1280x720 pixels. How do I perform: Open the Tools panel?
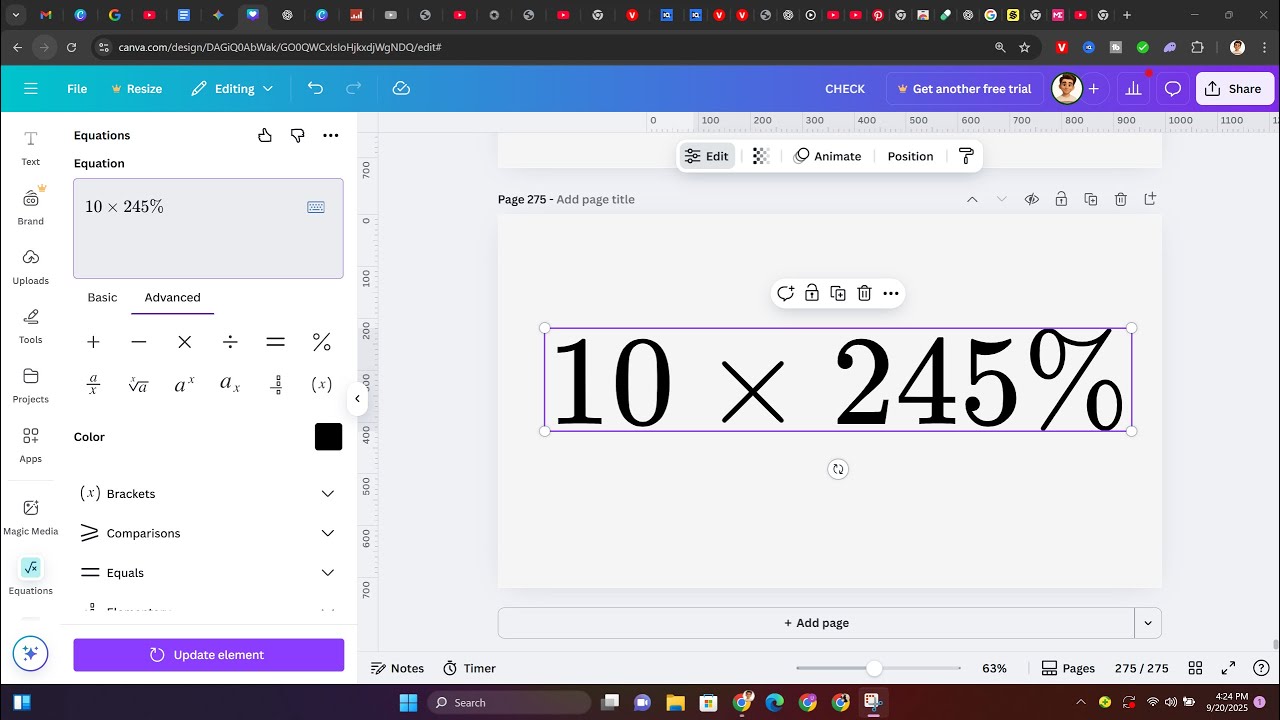(x=30, y=326)
